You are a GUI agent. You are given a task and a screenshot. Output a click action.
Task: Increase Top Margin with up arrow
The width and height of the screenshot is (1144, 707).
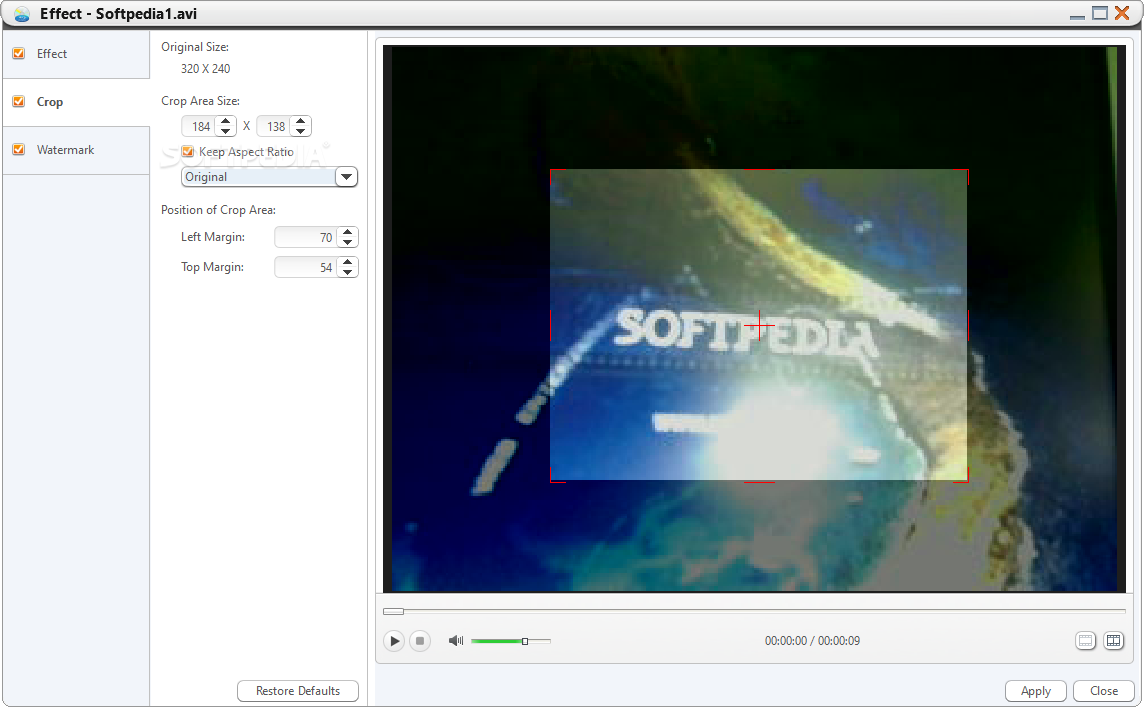point(348,262)
